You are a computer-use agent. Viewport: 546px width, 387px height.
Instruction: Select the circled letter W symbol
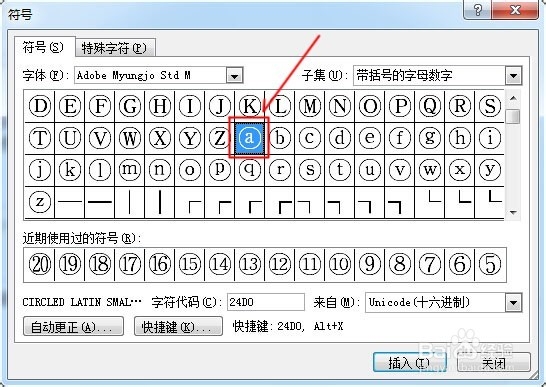pos(130,138)
